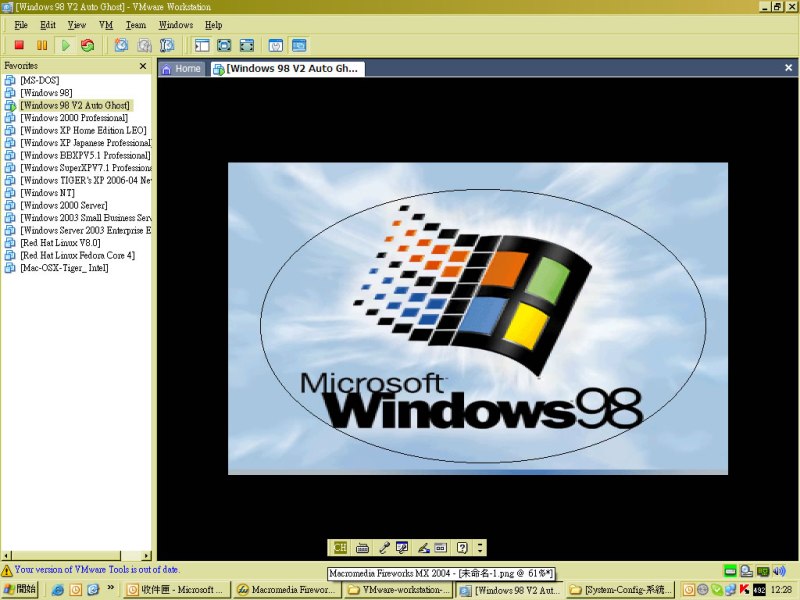Select [Windows XP Home Edition LEO]
The image size is (800, 600).
pyautogui.click(x=83, y=131)
